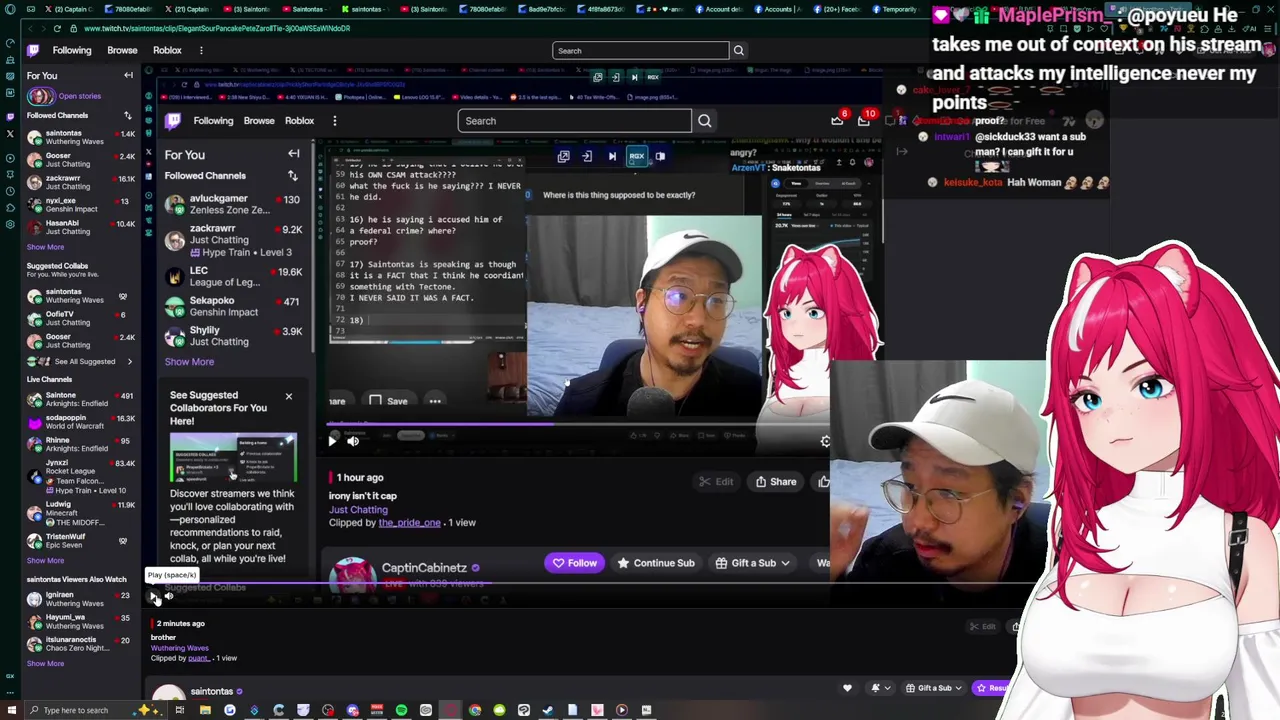Expand Show More under outer Followed Channels

pos(45,247)
